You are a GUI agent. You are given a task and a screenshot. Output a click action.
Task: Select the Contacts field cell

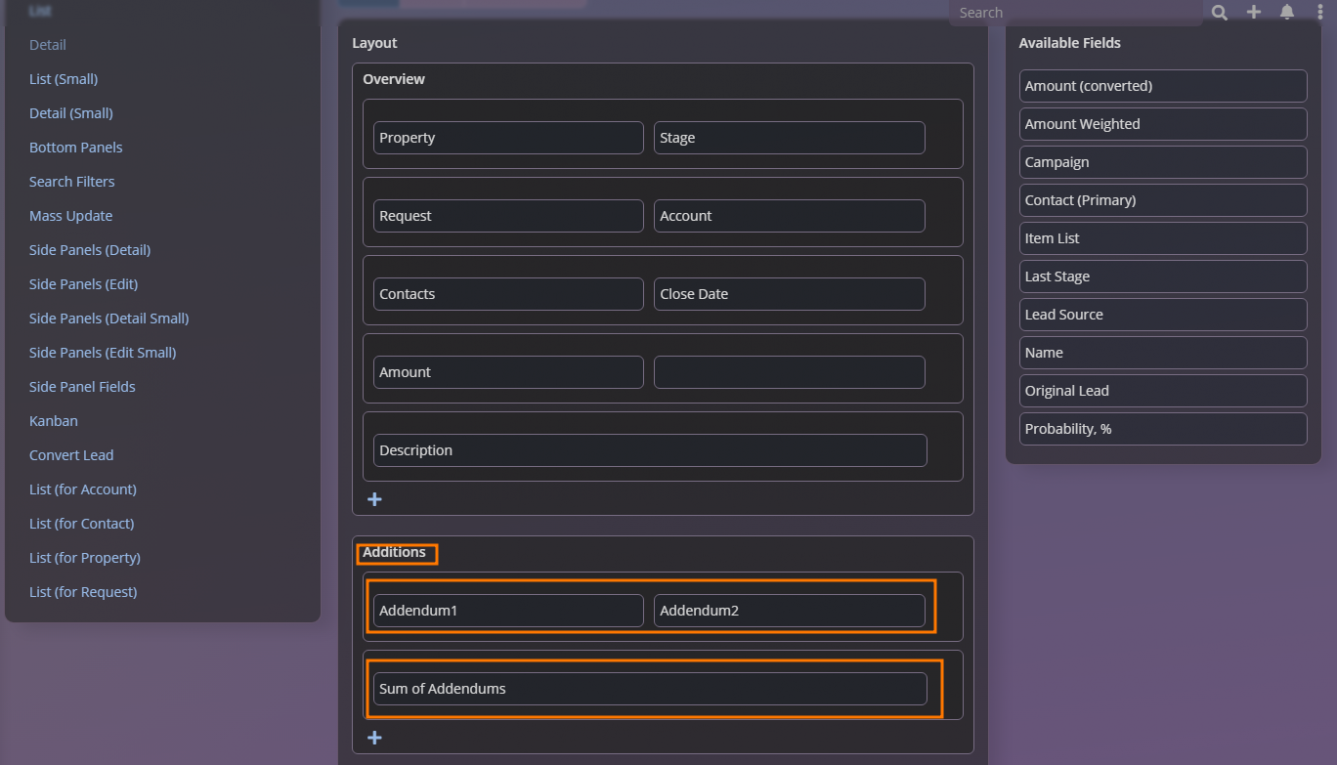508,294
